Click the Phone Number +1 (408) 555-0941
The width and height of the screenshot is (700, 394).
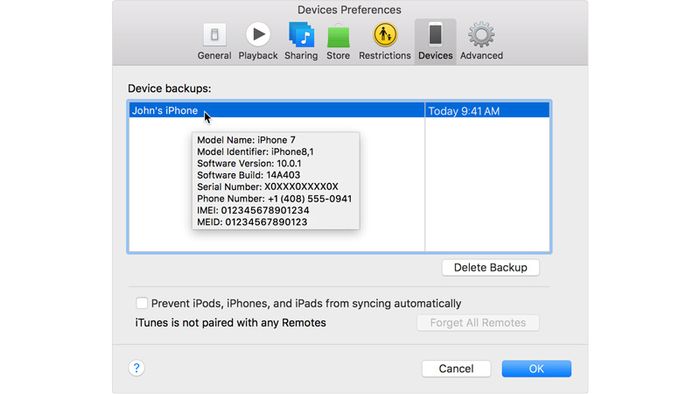pyautogui.click(x=274, y=199)
